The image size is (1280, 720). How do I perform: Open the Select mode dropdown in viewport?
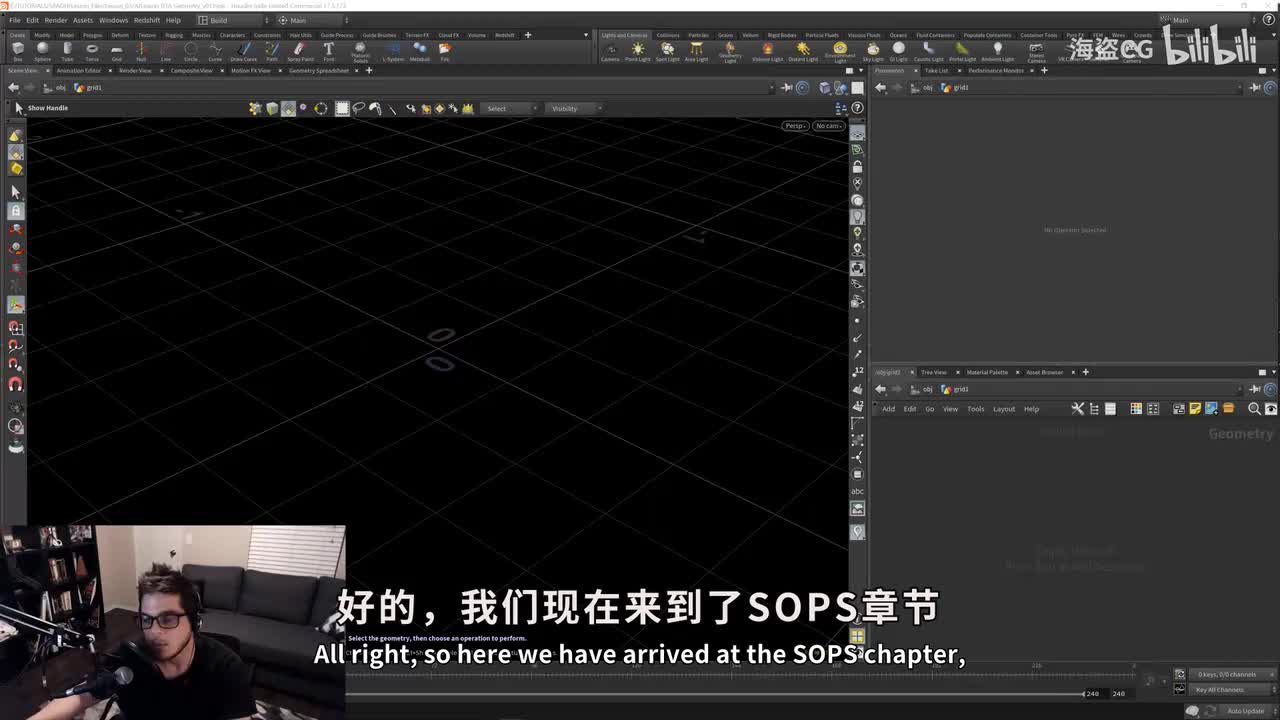coord(510,108)
